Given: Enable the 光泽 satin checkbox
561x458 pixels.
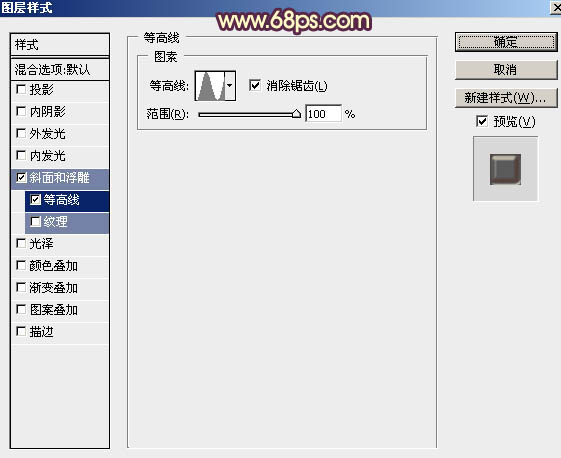Looking at the screenshot, I should coord(21,243).
